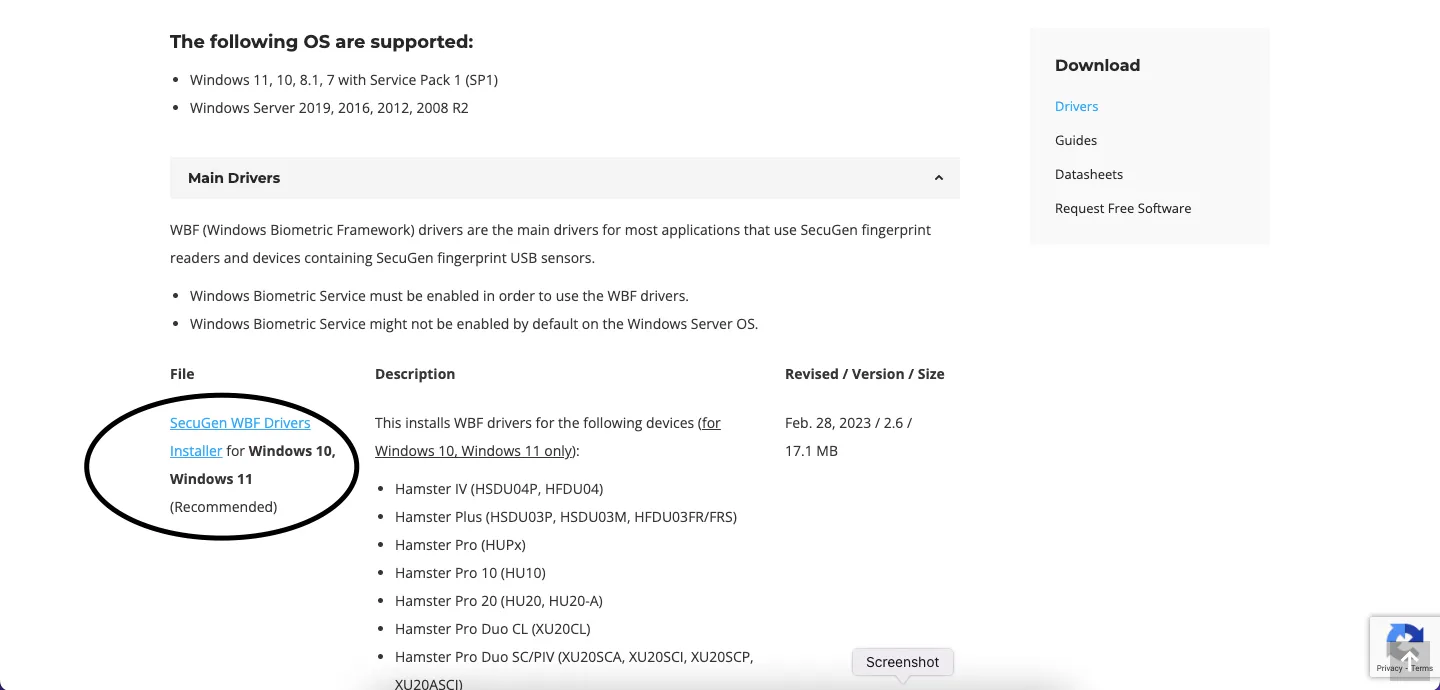Click the "File" column header

click(182, 374)
